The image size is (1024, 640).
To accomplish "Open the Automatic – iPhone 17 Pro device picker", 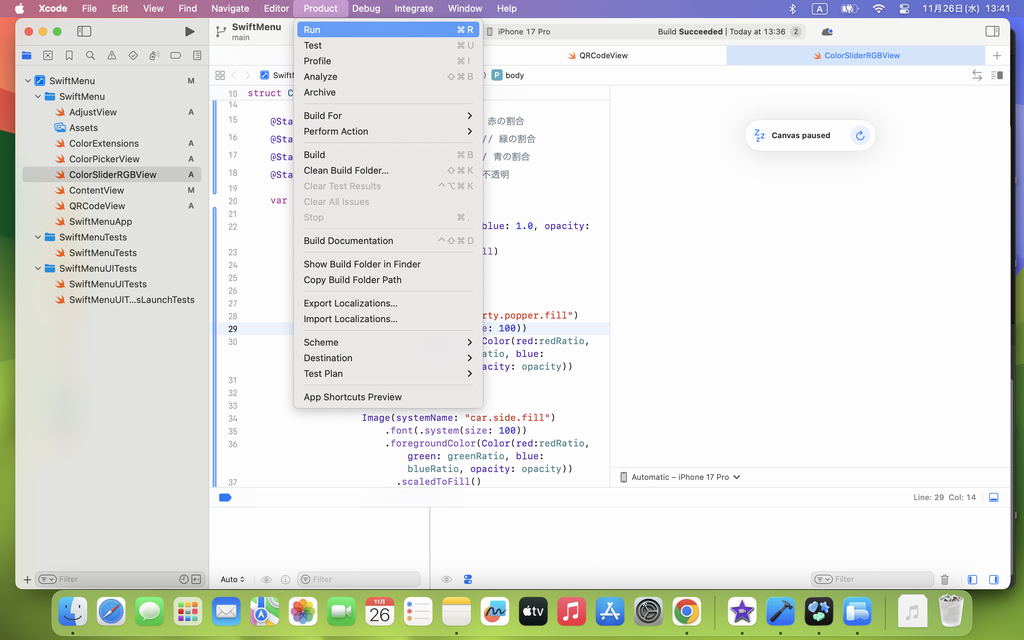I will pos(680,477).
